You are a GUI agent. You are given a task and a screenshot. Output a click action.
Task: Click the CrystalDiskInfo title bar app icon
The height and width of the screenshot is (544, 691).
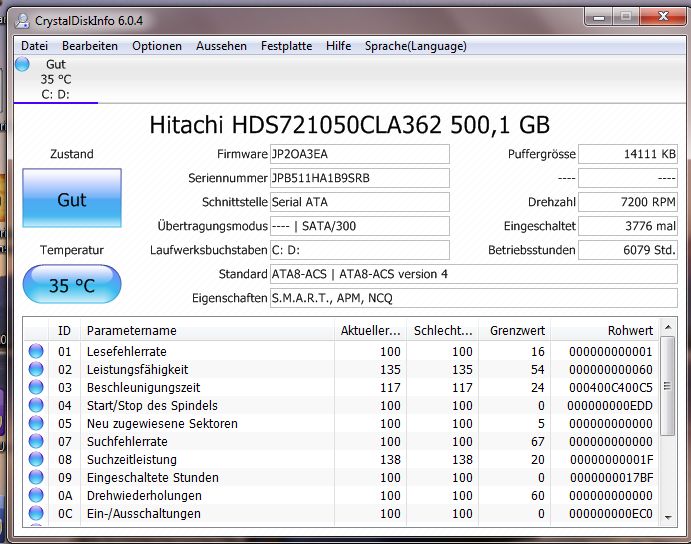[22, 21]
